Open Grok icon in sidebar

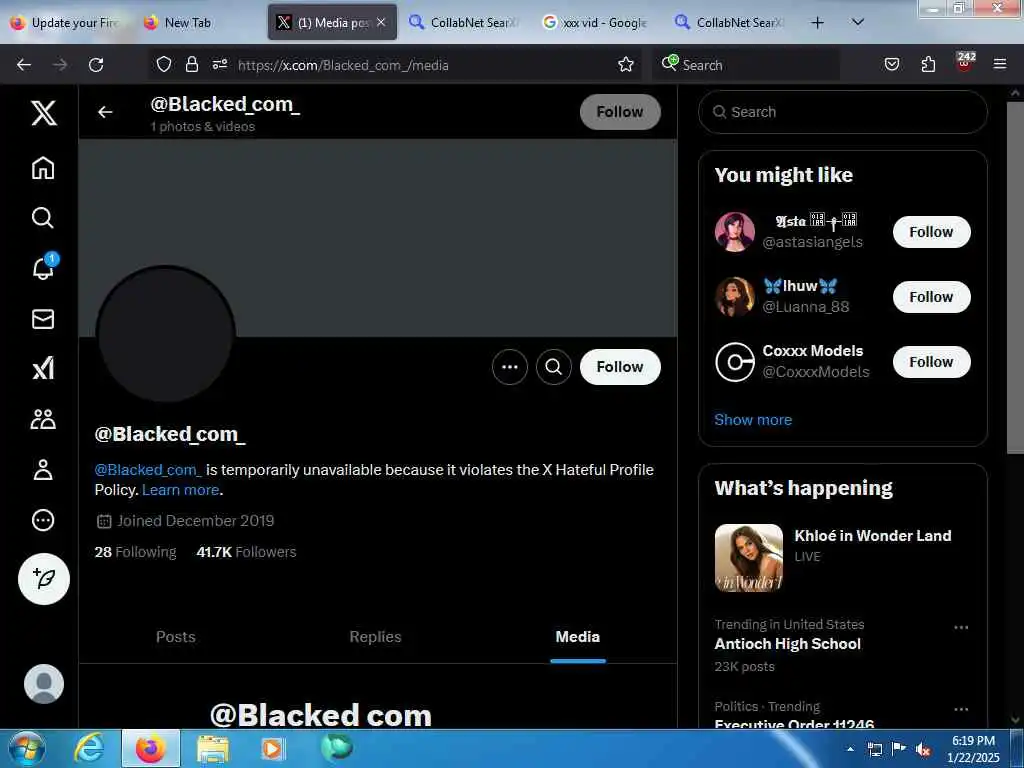coord(43,368)
